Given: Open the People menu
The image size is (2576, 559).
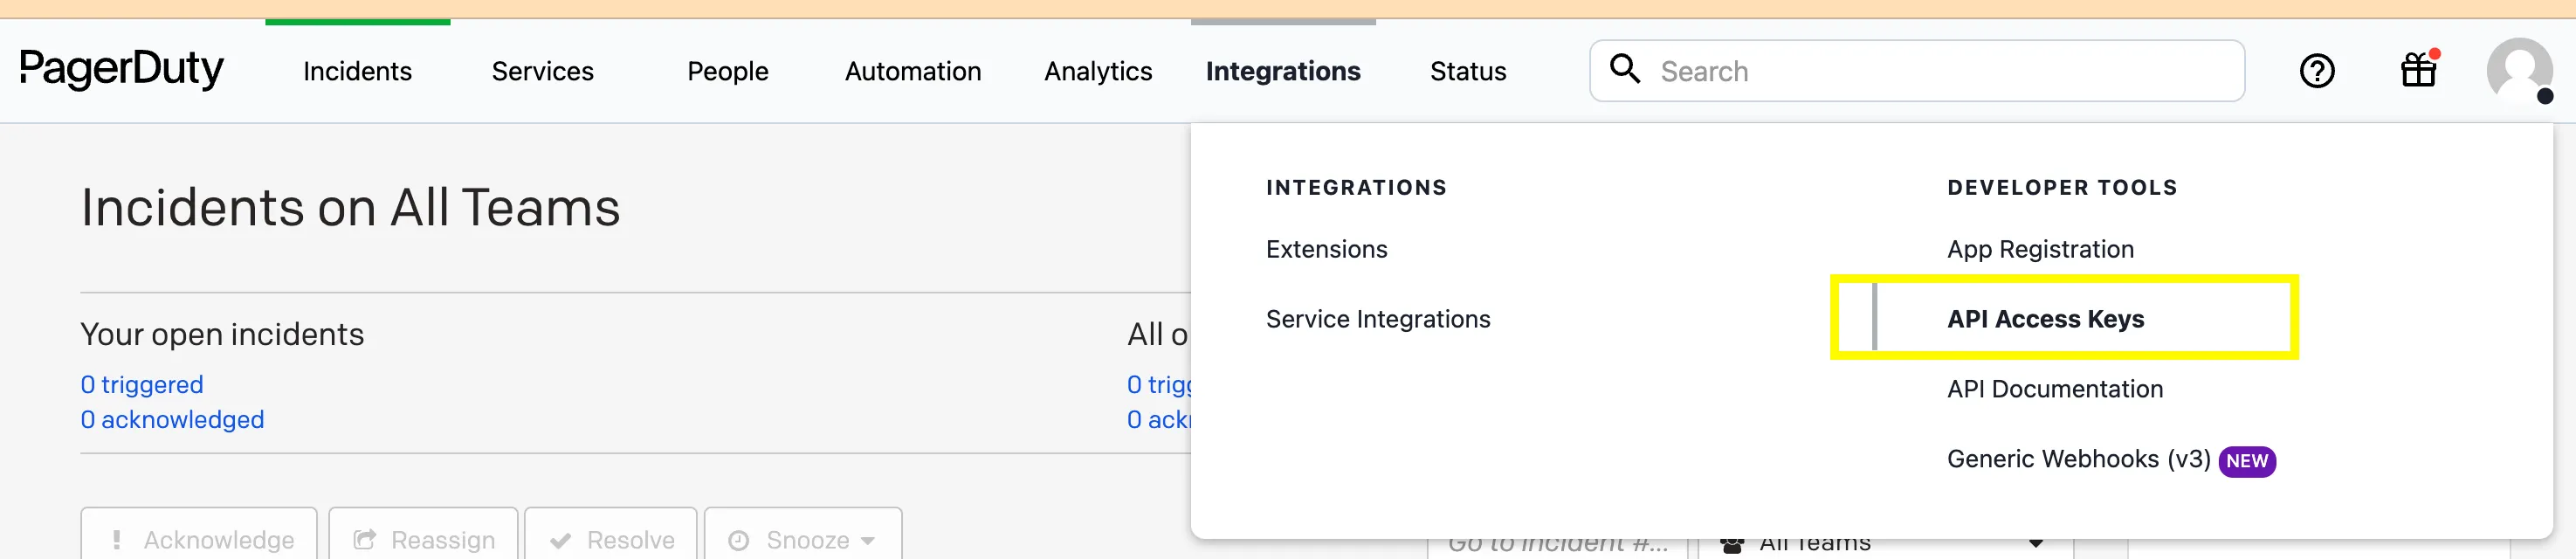Looking at the screenshot, I should (727, 71).
